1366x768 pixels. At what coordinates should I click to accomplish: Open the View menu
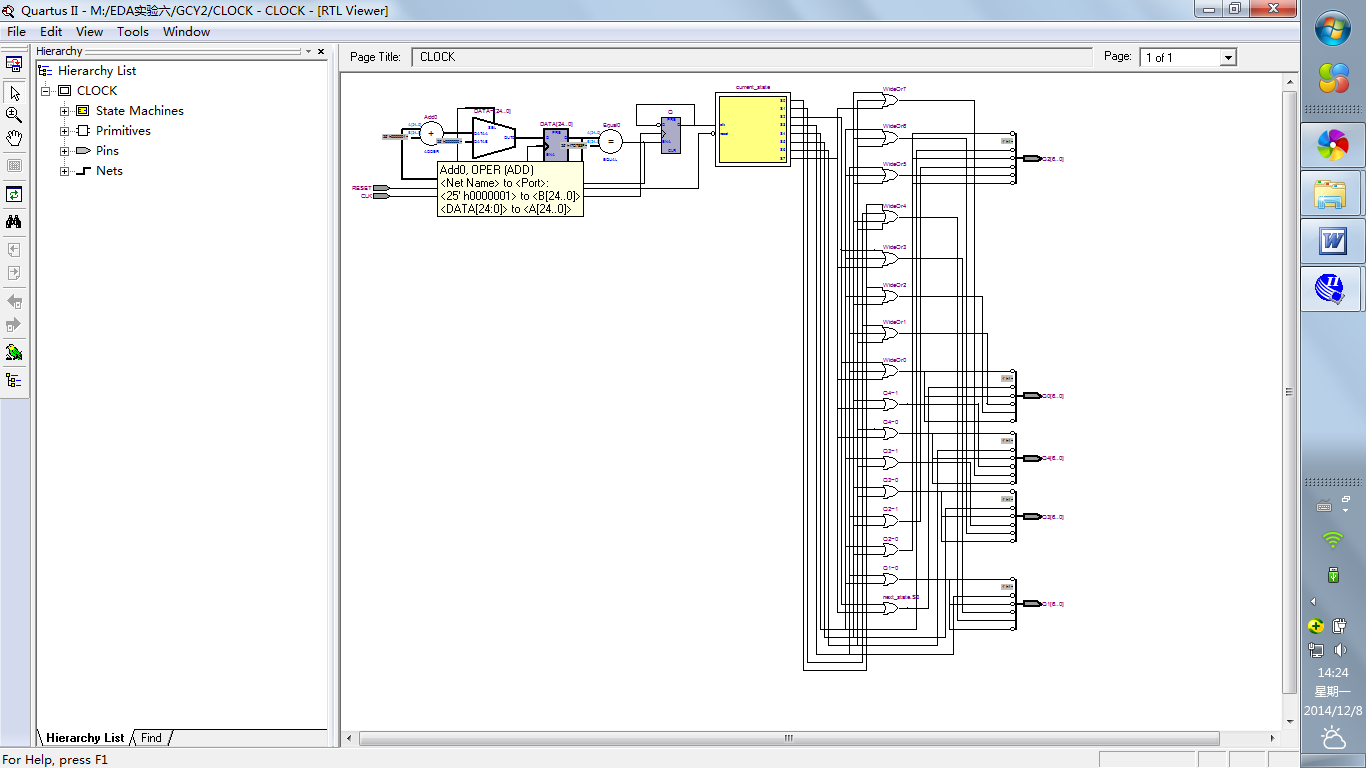point(89,32)
